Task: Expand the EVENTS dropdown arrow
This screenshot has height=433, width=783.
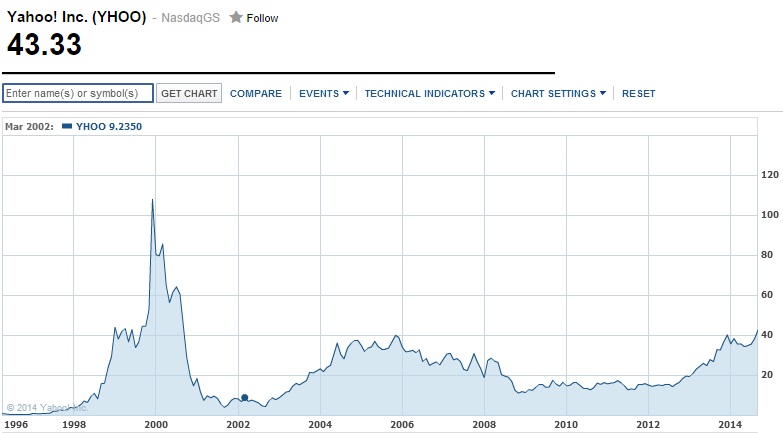Action: (x=346, y=93)
